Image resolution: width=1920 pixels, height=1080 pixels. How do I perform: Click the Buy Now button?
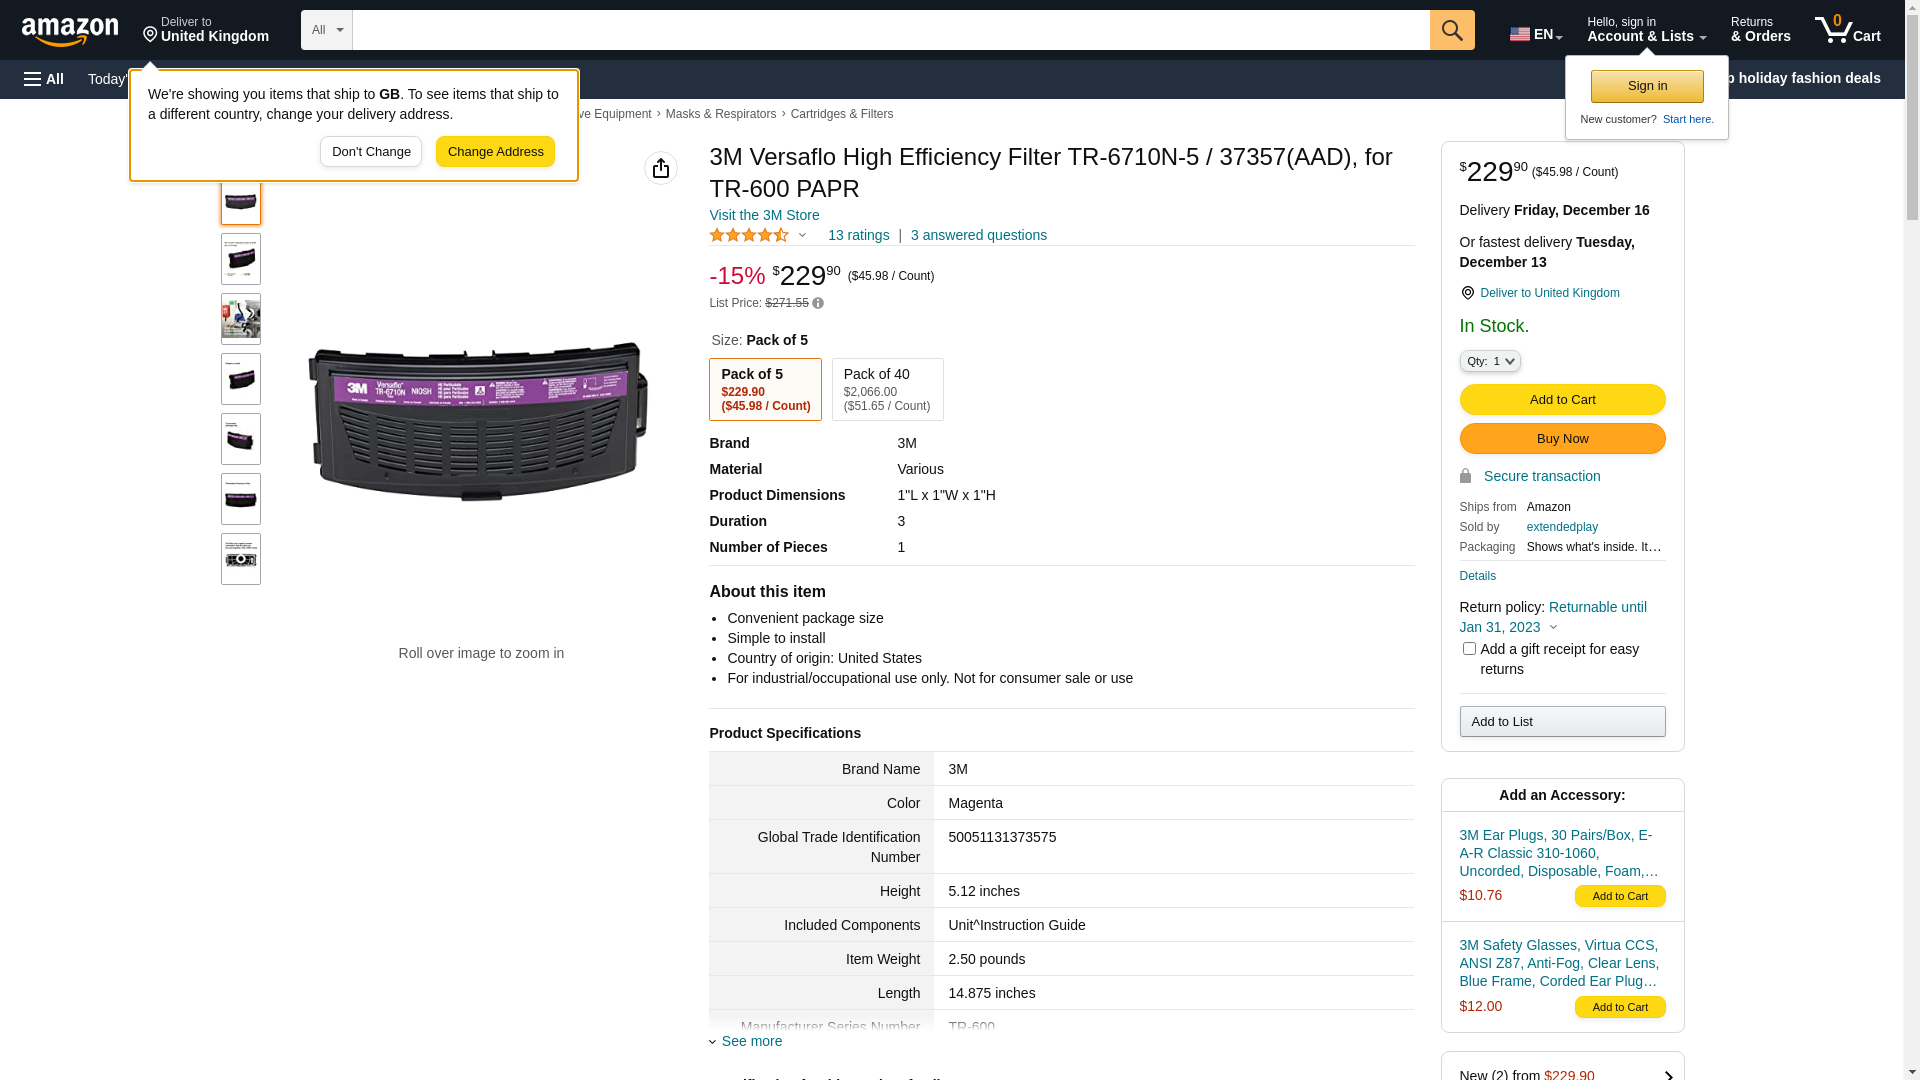coord(1562,439)
